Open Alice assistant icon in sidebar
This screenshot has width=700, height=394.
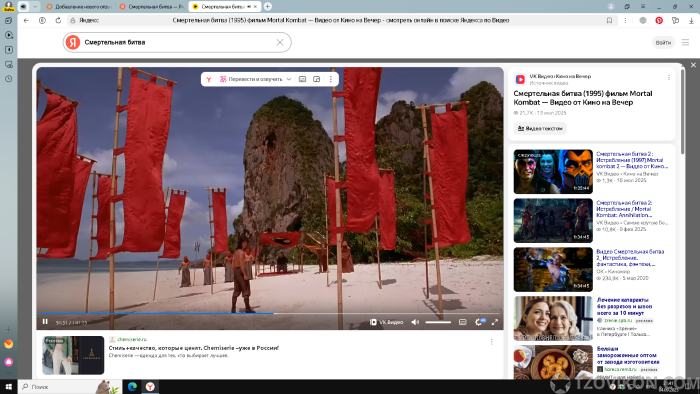8,361
